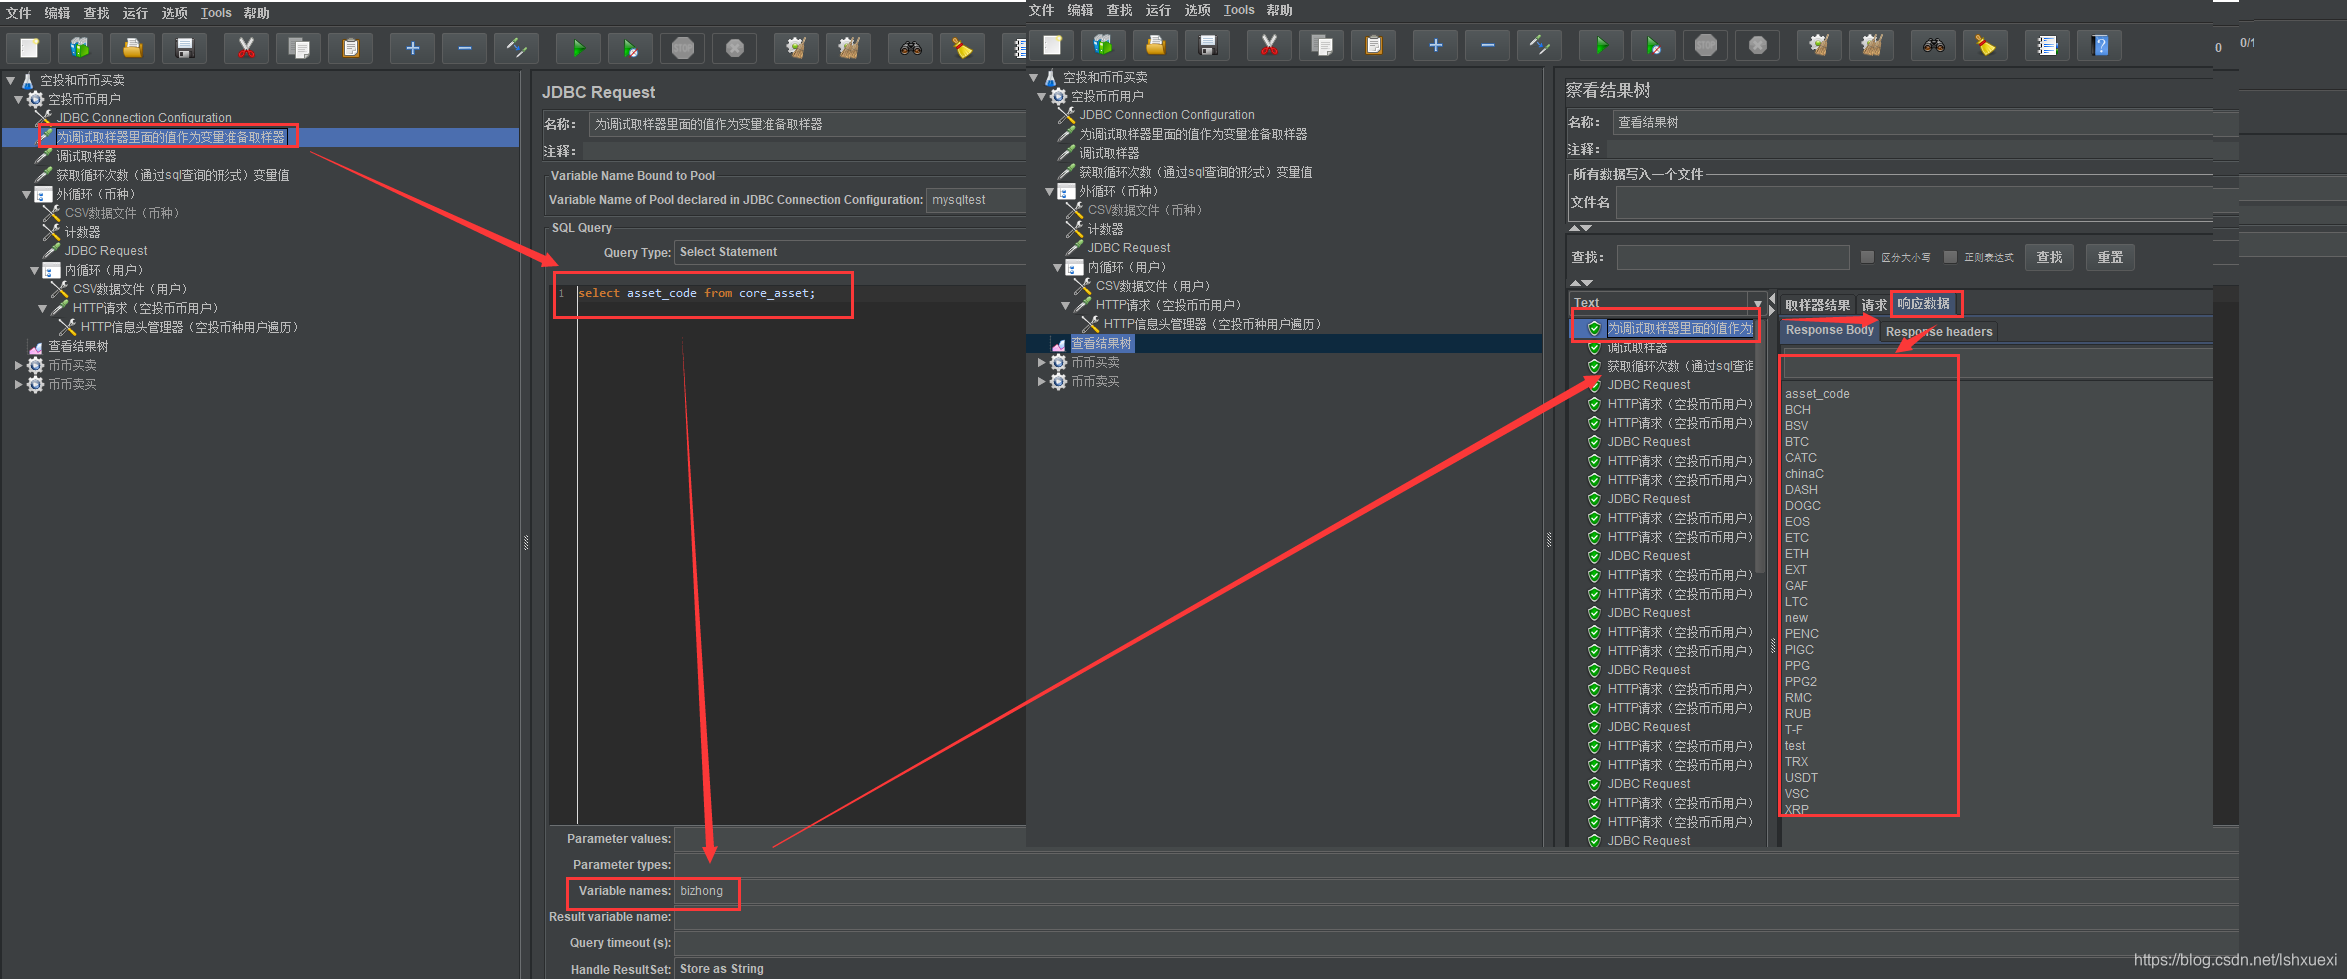Click Reset Search icon in left window
This screenshot has width=2347, height=979.
pyautogui.click(x=963, y=48)
